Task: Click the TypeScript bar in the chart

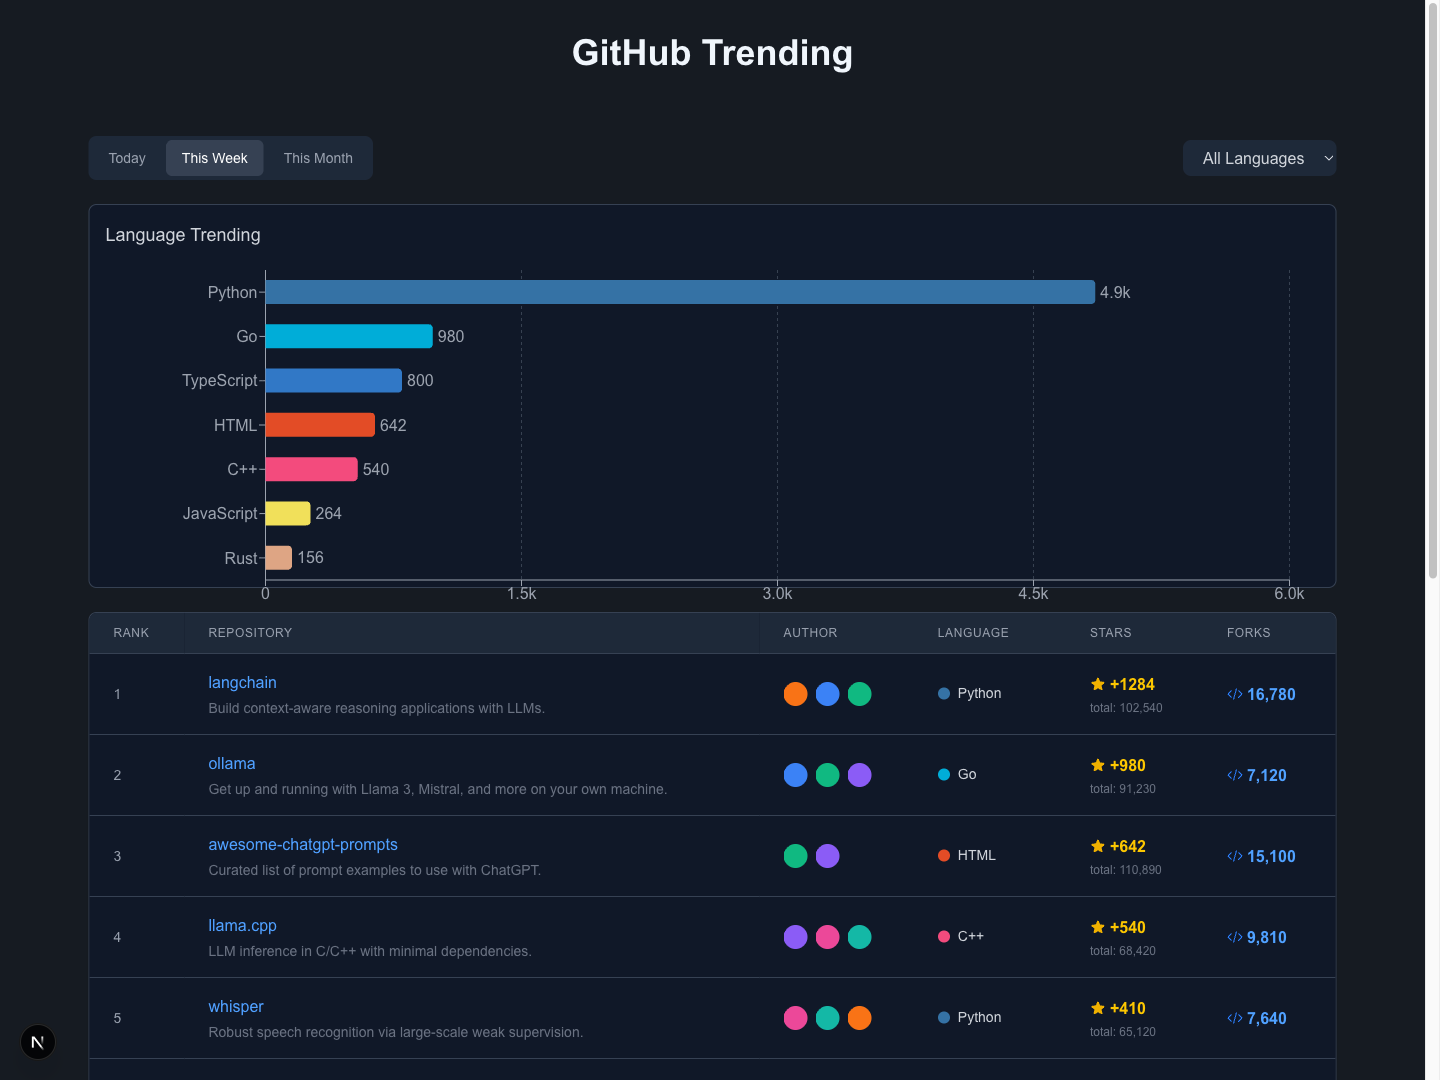Action: point(333,380)
